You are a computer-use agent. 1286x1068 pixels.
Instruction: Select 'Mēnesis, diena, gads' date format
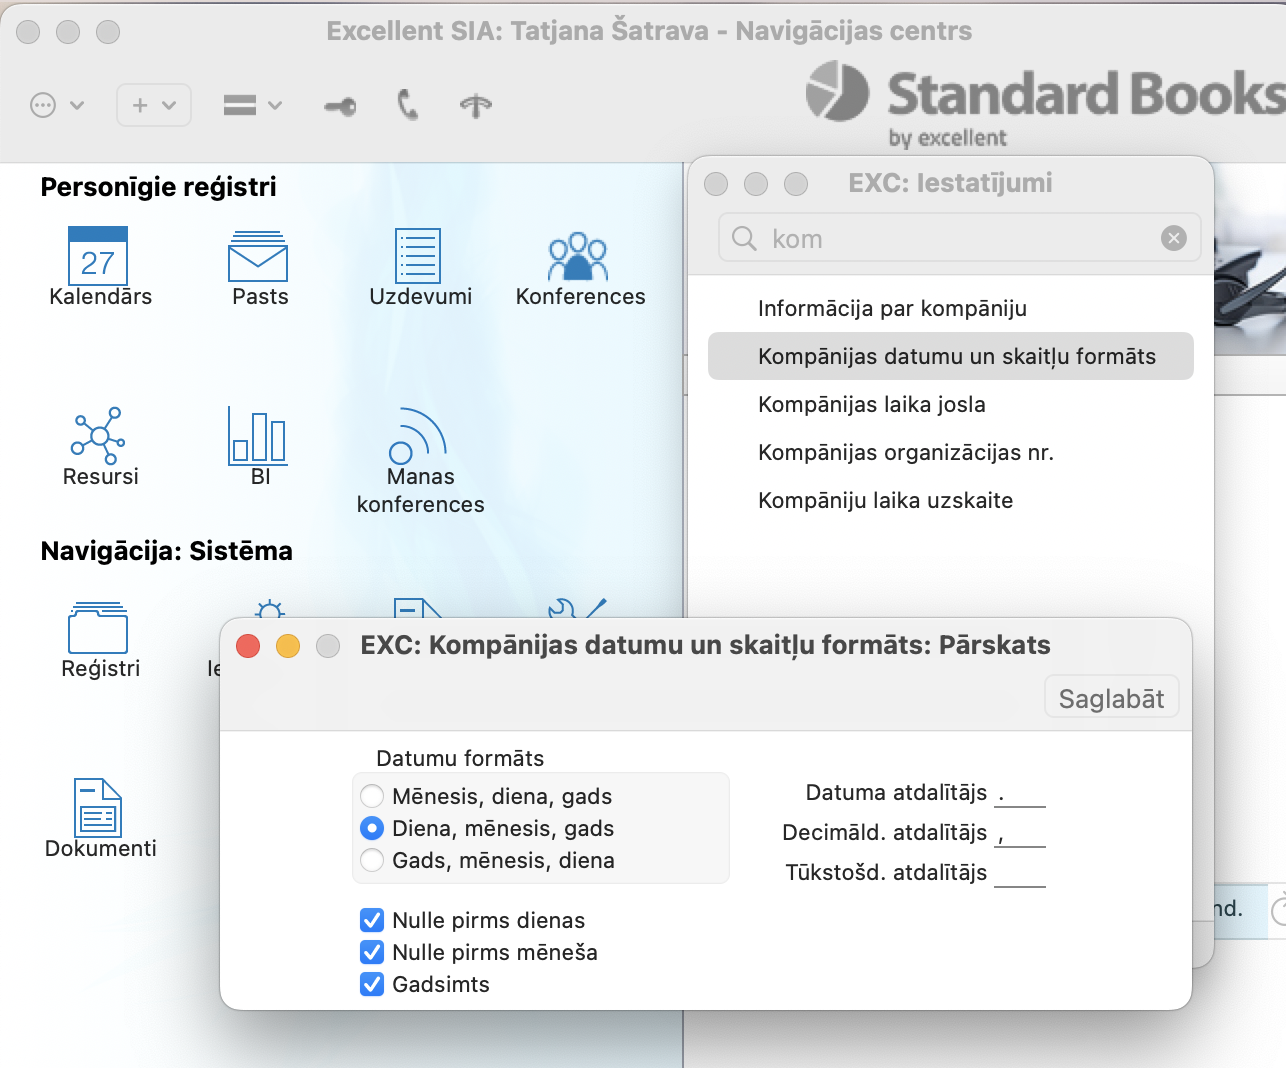pyautogui.click(x=372, y=796)
